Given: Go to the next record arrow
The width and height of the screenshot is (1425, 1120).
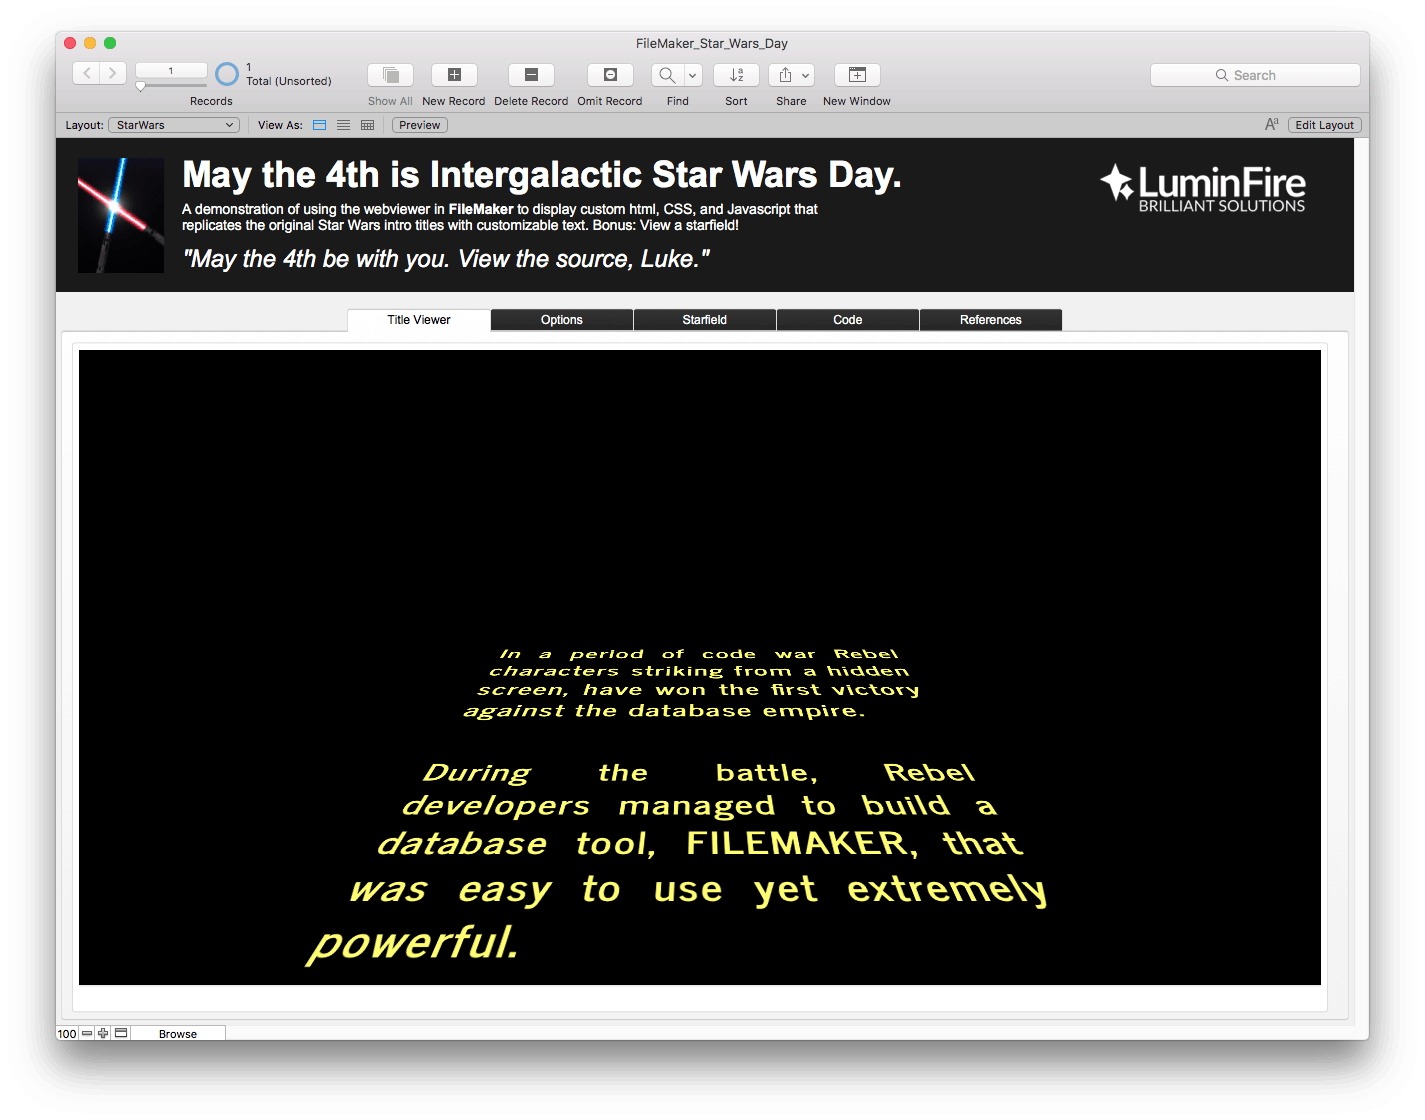Looking at the screenshot, I should (x=113, y=73).
